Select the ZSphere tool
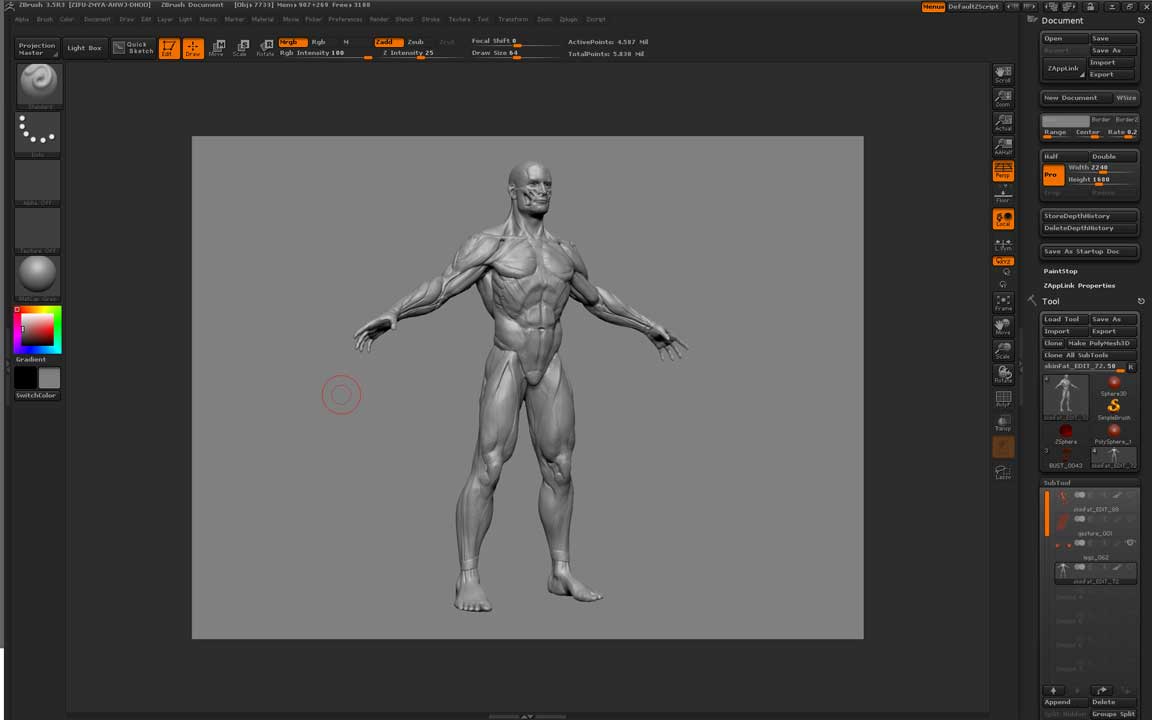 [1066, 433]
